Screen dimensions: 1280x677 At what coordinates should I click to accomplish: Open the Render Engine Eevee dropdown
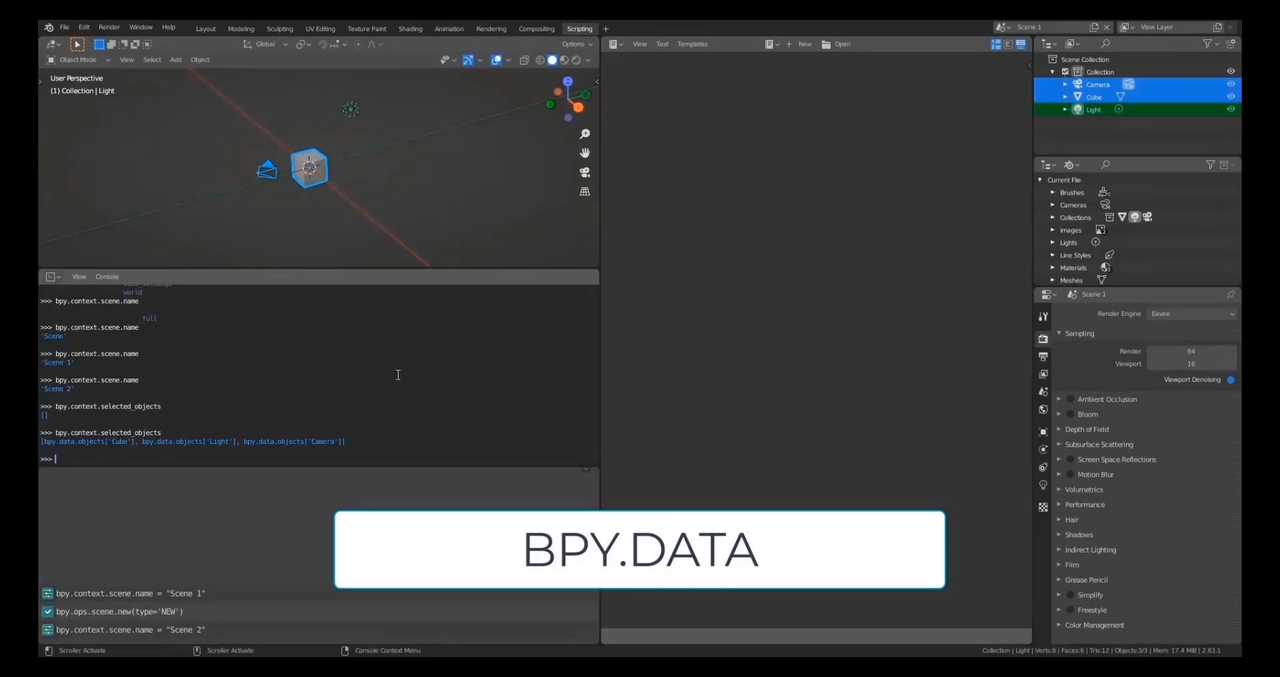(x=1192, y=314)
